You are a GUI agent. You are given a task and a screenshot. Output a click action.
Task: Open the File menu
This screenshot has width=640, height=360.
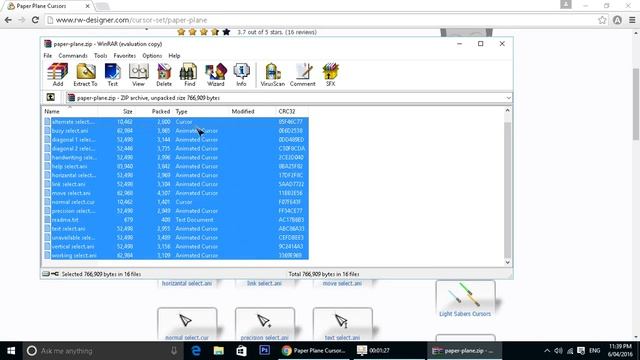48,56
